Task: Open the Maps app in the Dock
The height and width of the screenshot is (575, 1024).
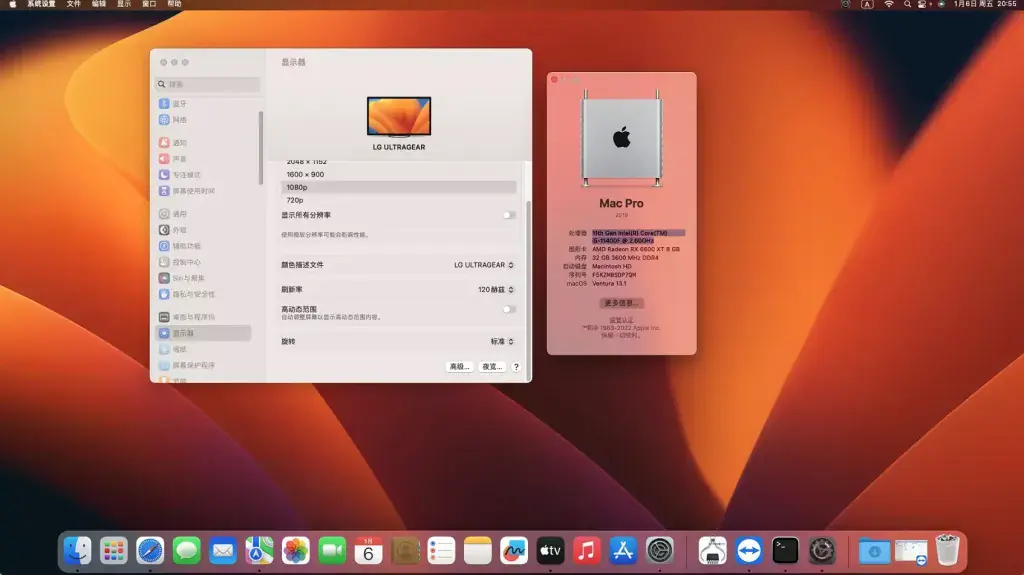Action: pos(259,550)
